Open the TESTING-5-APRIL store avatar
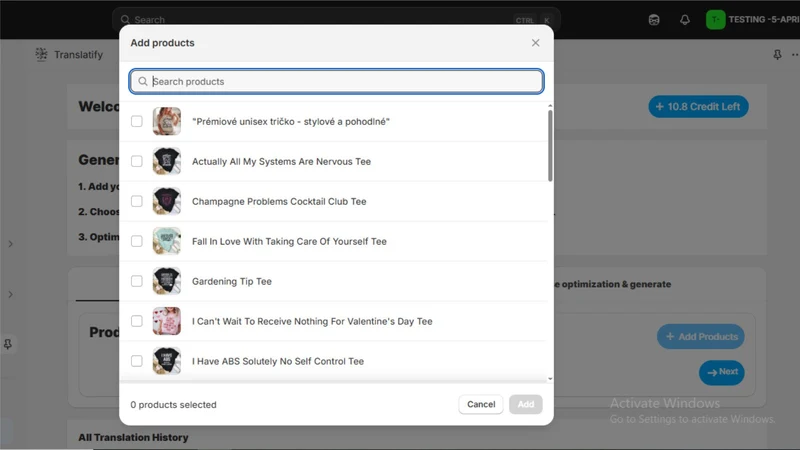800x450 pixels. [x=715, y=20]
